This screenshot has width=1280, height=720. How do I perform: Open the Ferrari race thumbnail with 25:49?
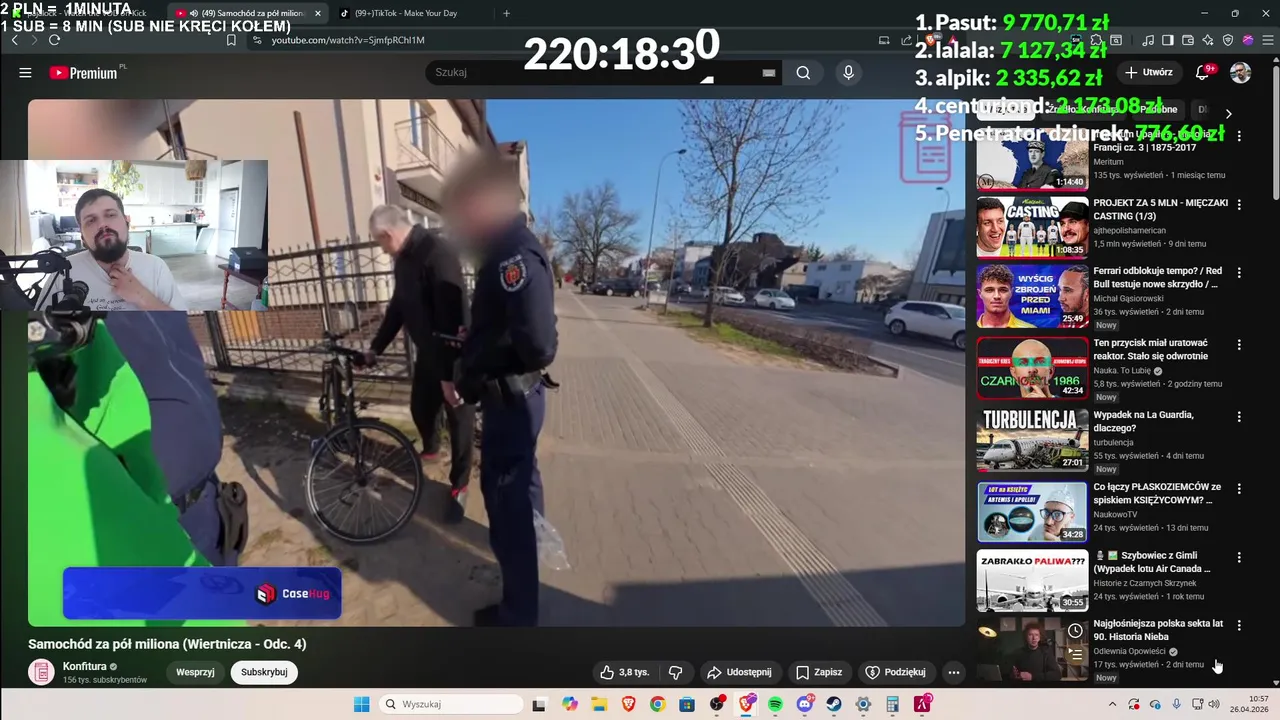coord(1032,296)
